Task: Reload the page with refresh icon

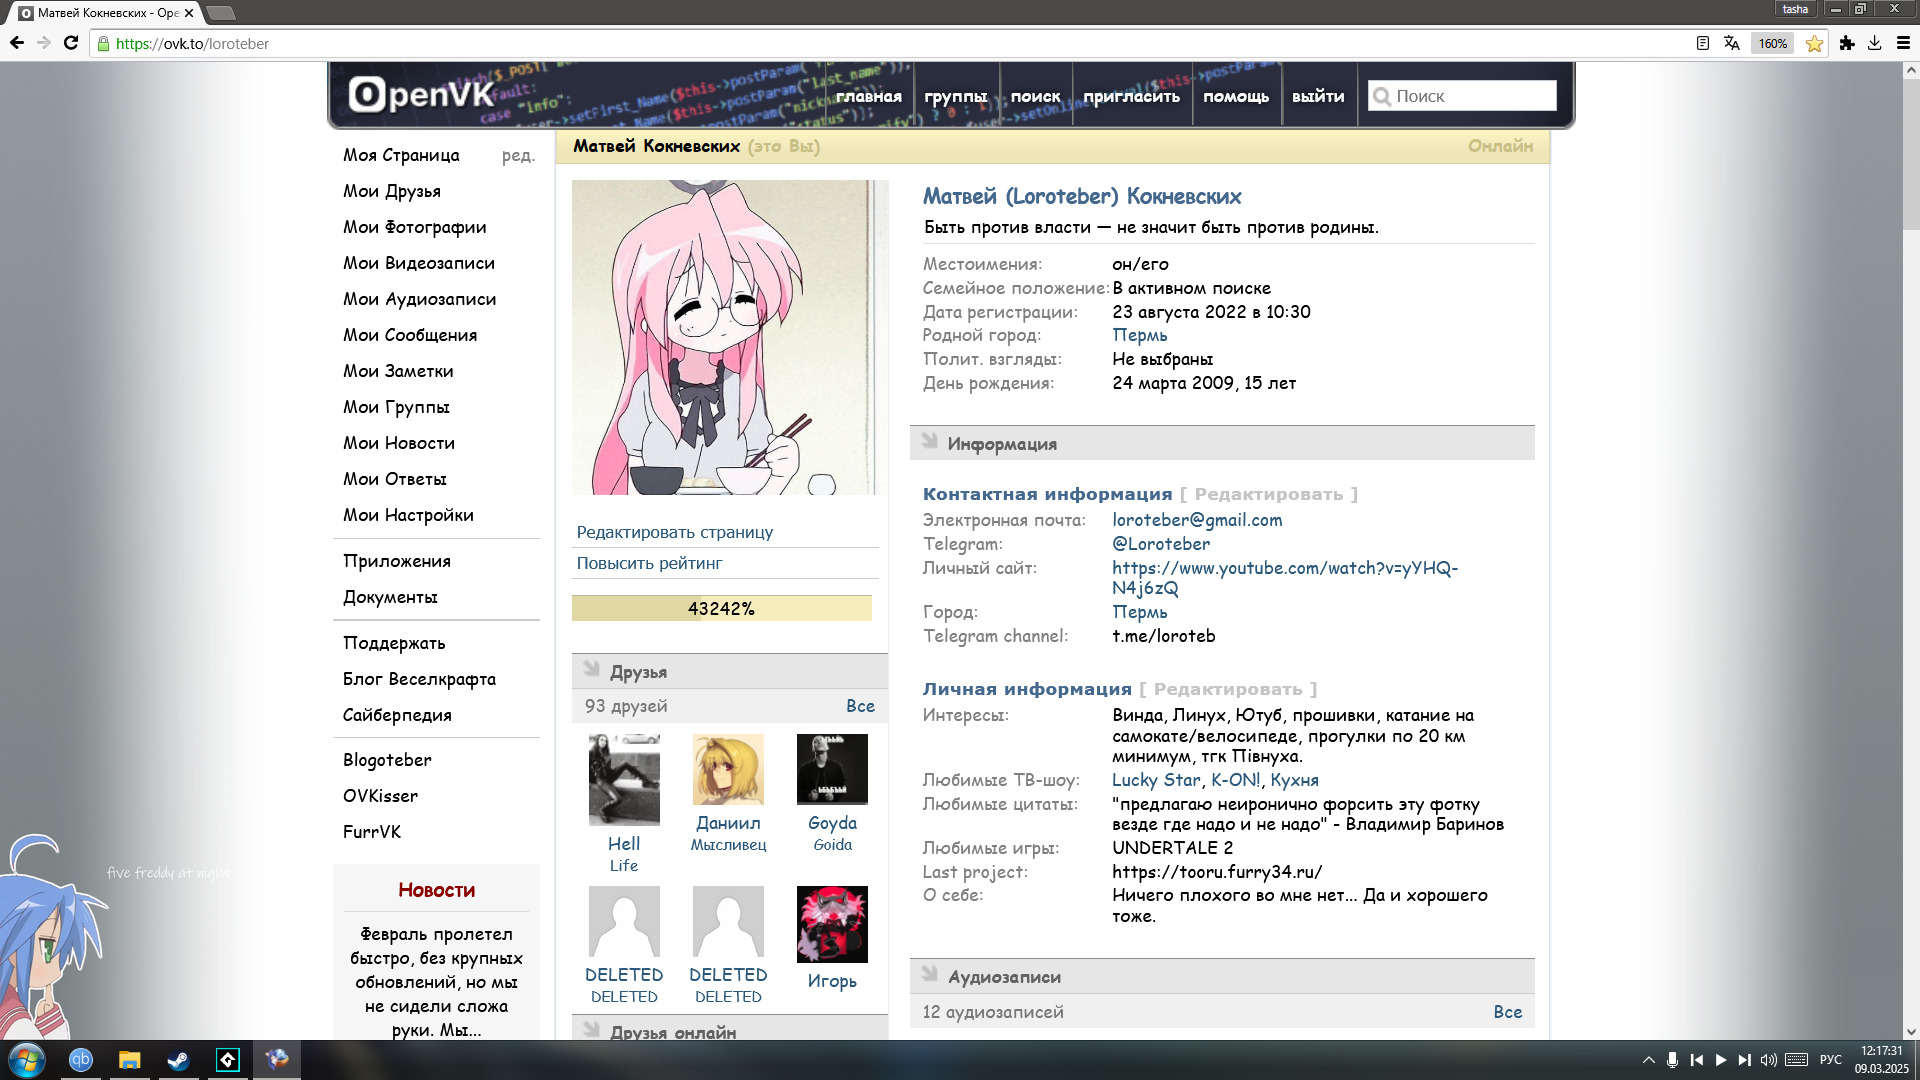Action: pyautogui.click(x=70, y=43)
